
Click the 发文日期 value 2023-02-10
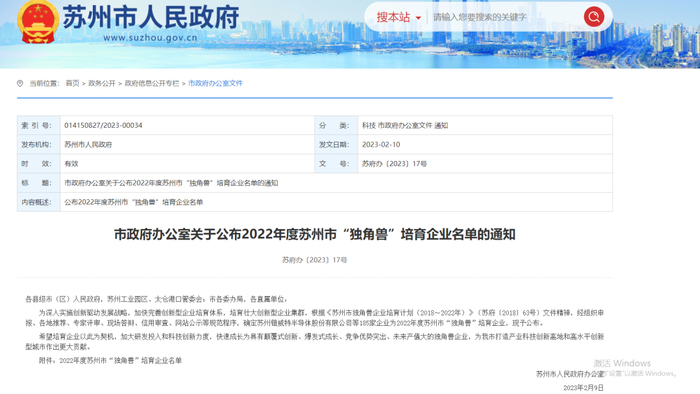pos(381,145)
